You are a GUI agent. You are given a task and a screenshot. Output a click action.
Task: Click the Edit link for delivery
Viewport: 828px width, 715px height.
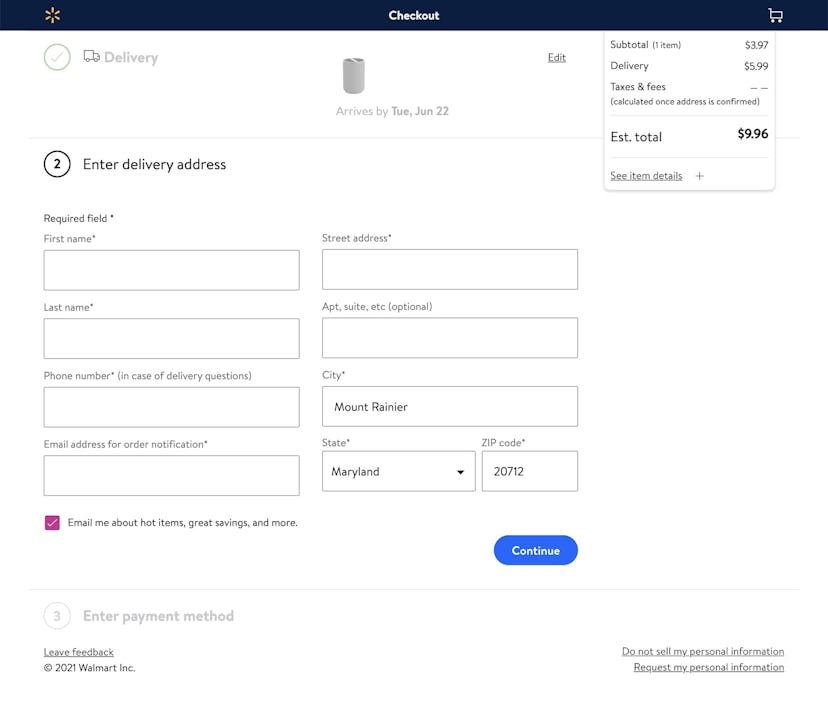coord(556,57)
